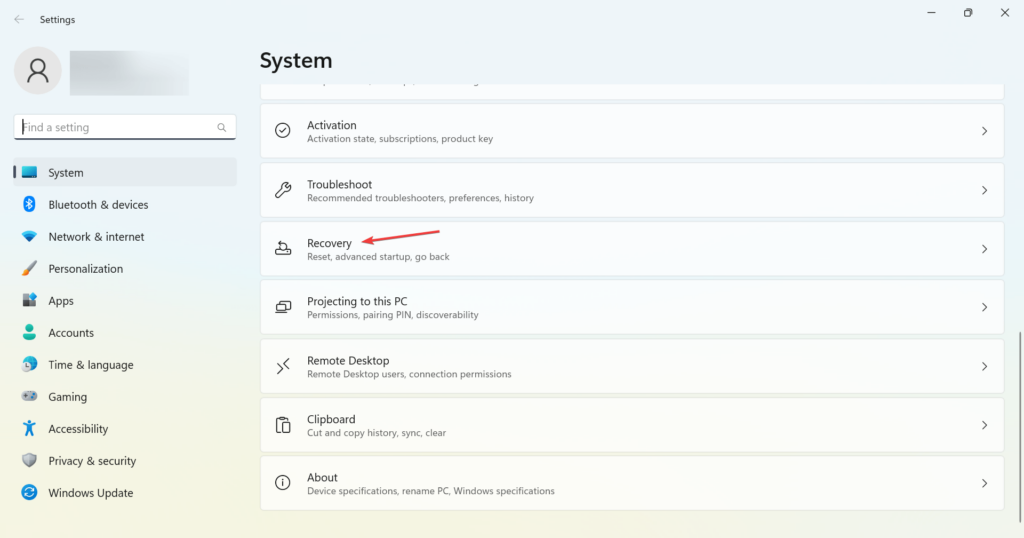Click the Find a setting field
This screenshot has width=1024, height=538.
pos(125,127)
